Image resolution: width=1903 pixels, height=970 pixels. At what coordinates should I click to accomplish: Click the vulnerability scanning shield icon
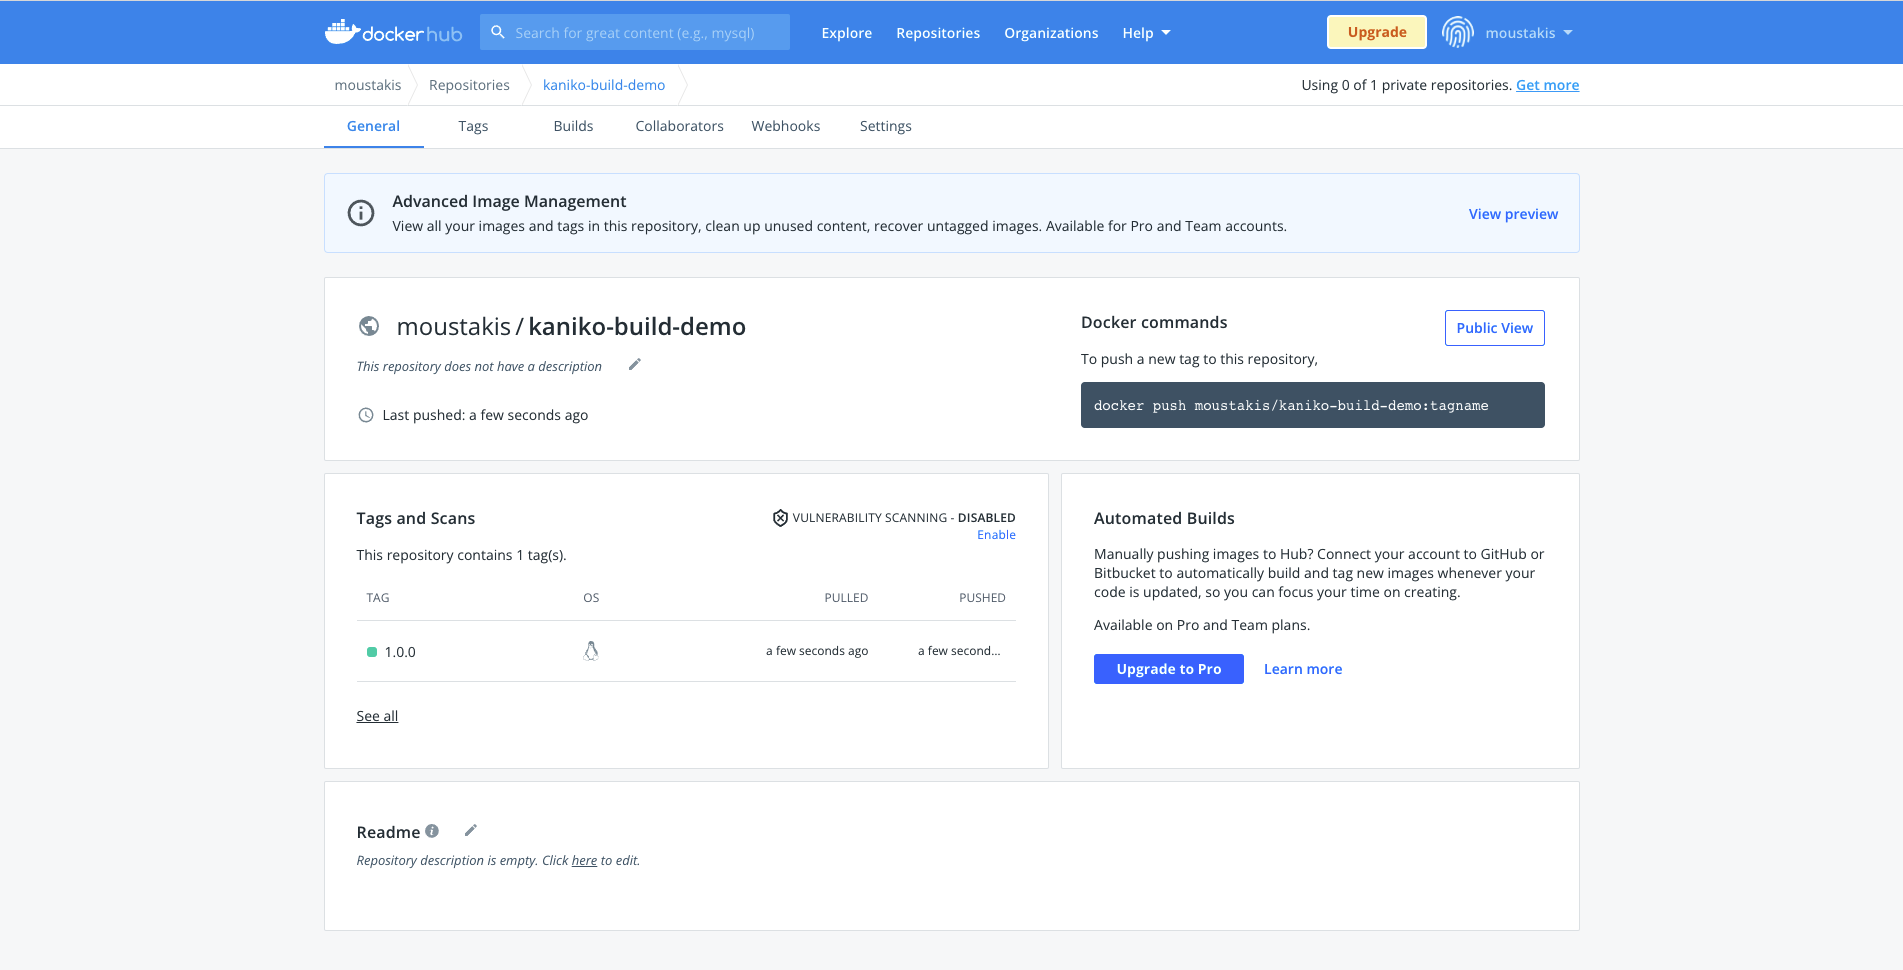coord(780,517)
